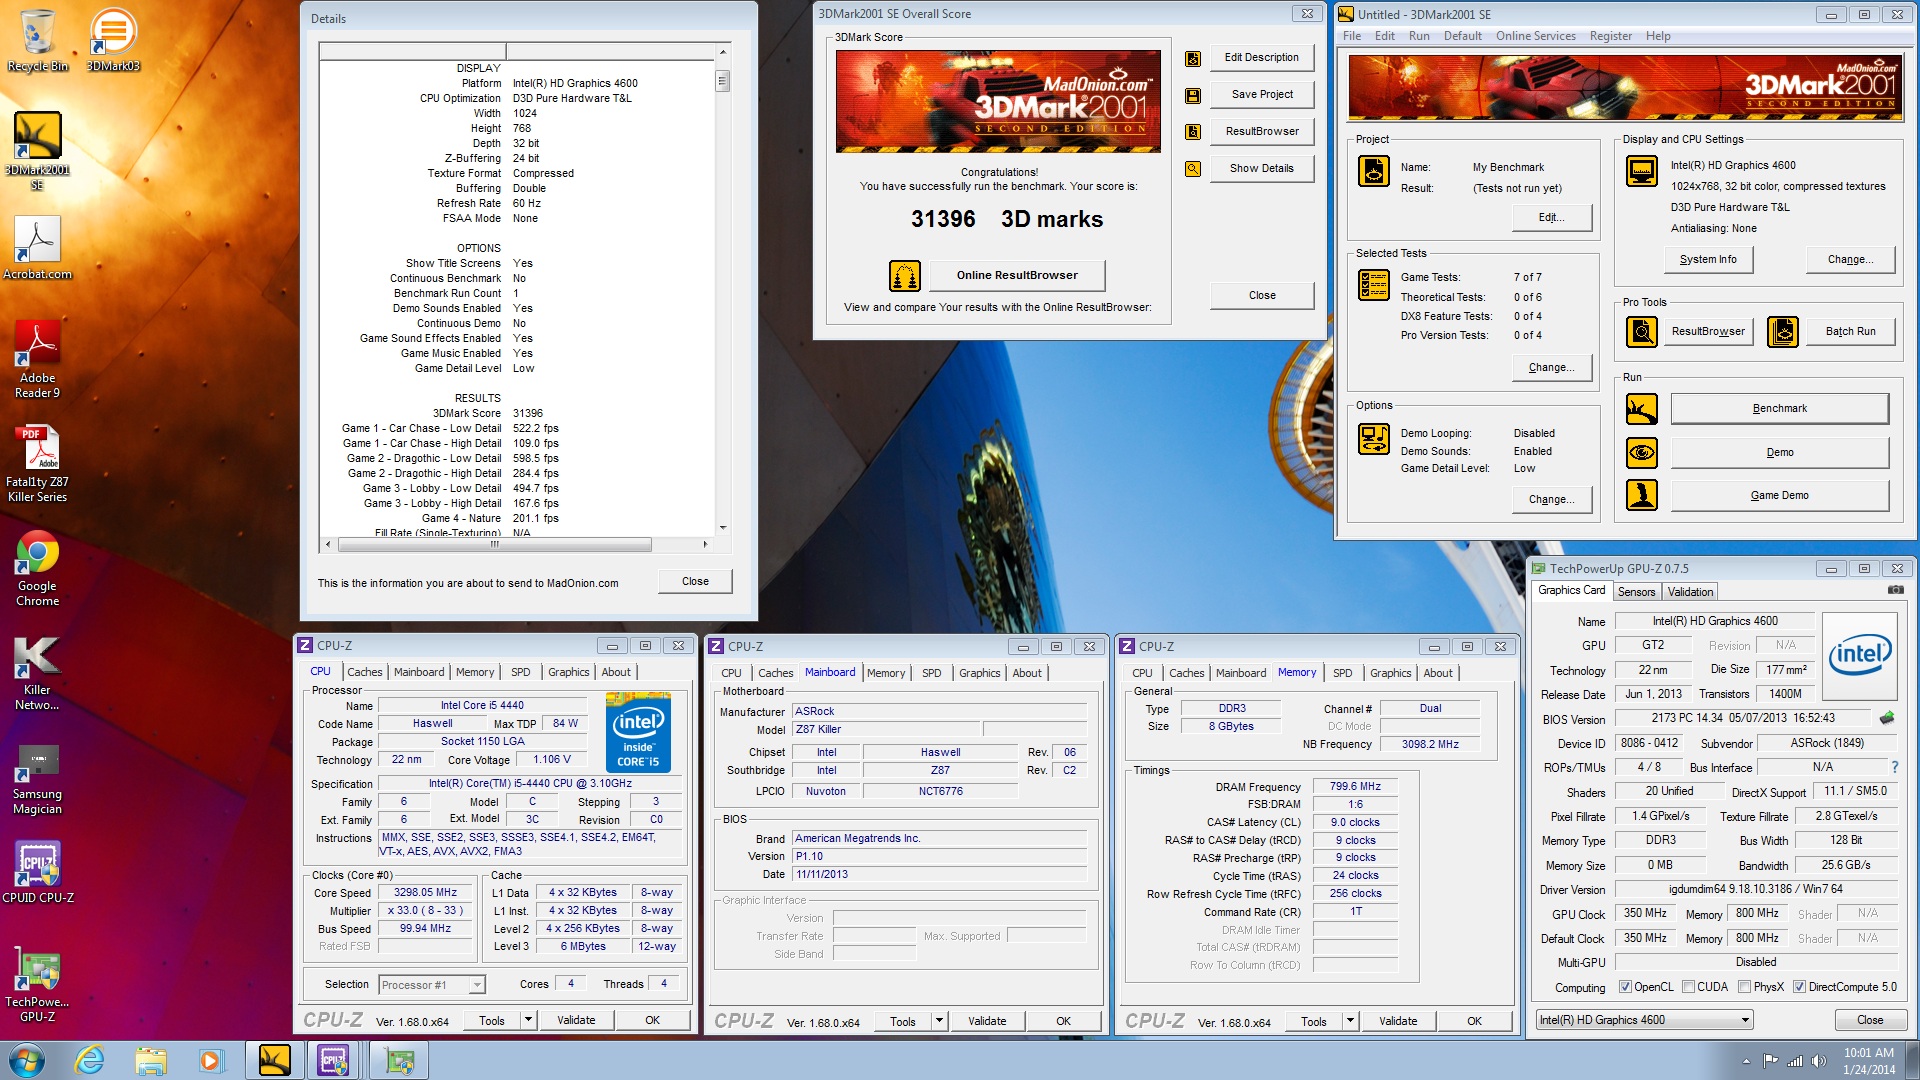Click the Details scroll down arrow

[722, 528]
